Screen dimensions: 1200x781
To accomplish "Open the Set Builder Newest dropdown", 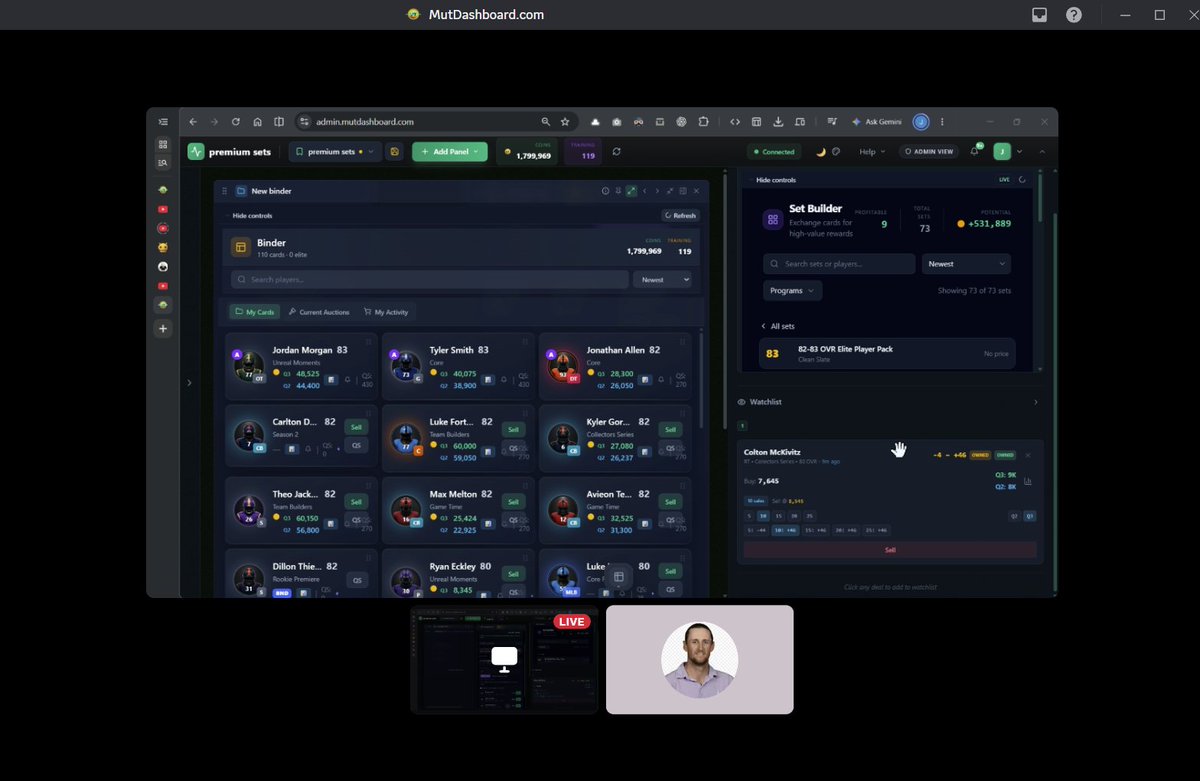I will tap(966, 264).
